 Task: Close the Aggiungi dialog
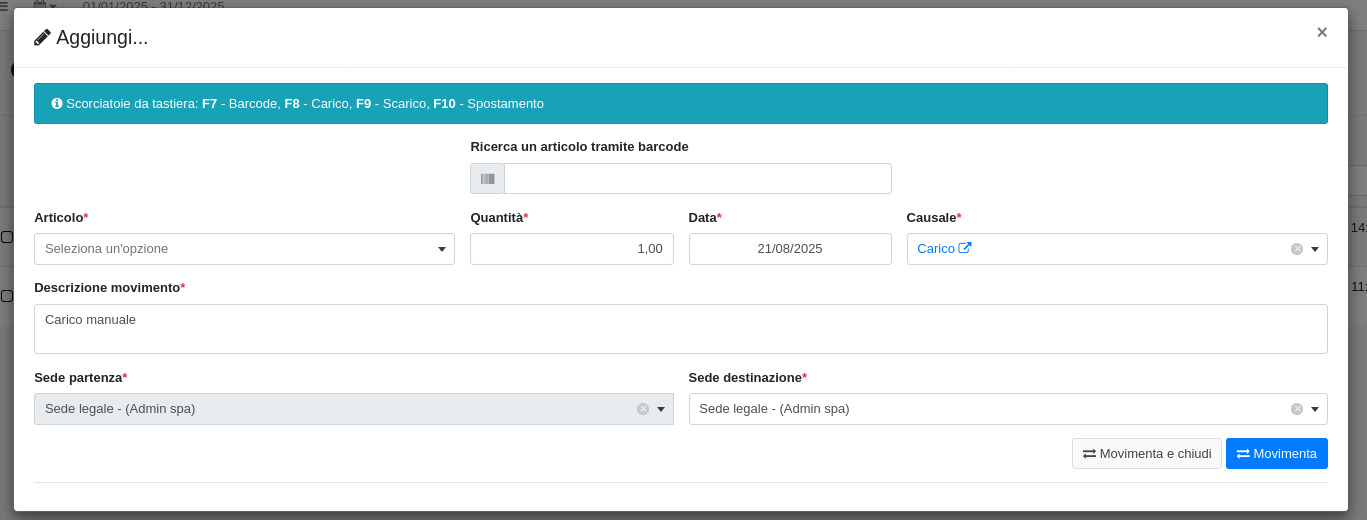tap(1321, 32)
